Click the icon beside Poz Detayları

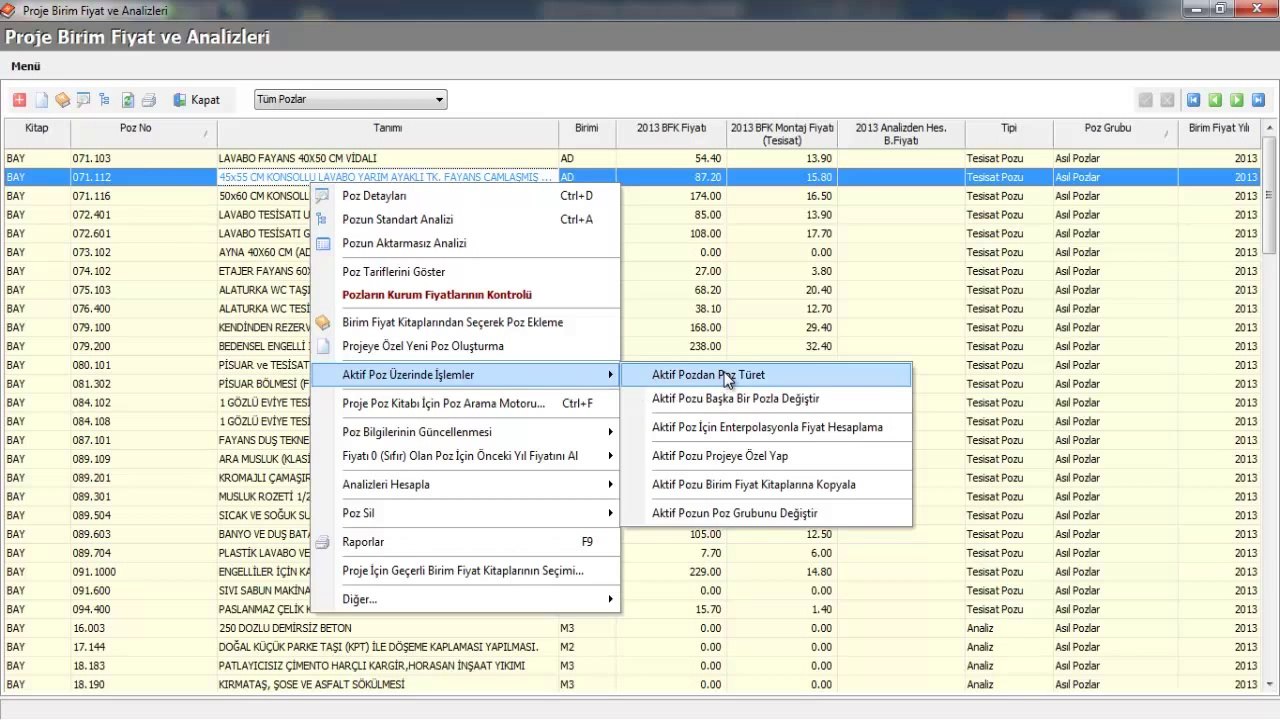click(323, 196)
